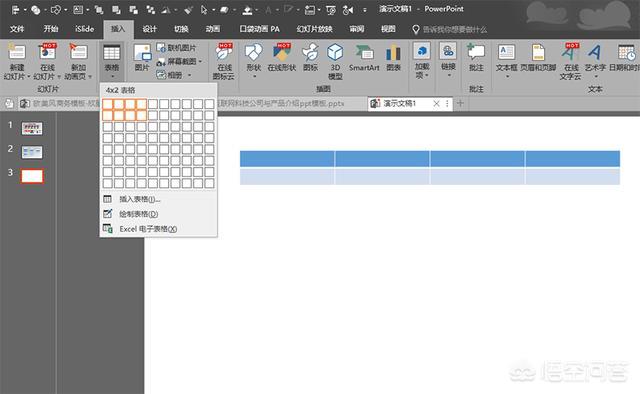This screenshot has width=640, height=394.
Task: Switch to the 审阅 (Review) tab
Action: click(x=357, y=29)
